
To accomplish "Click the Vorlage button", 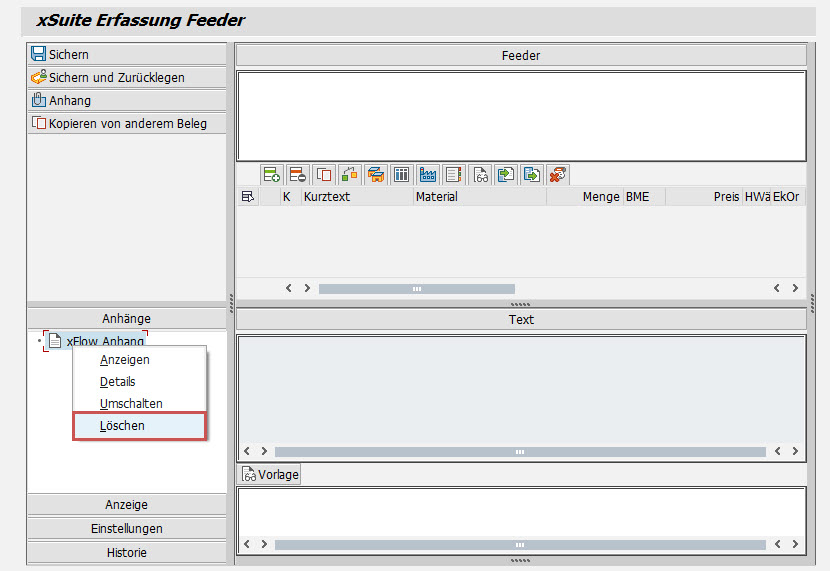I will click(270, 475).
